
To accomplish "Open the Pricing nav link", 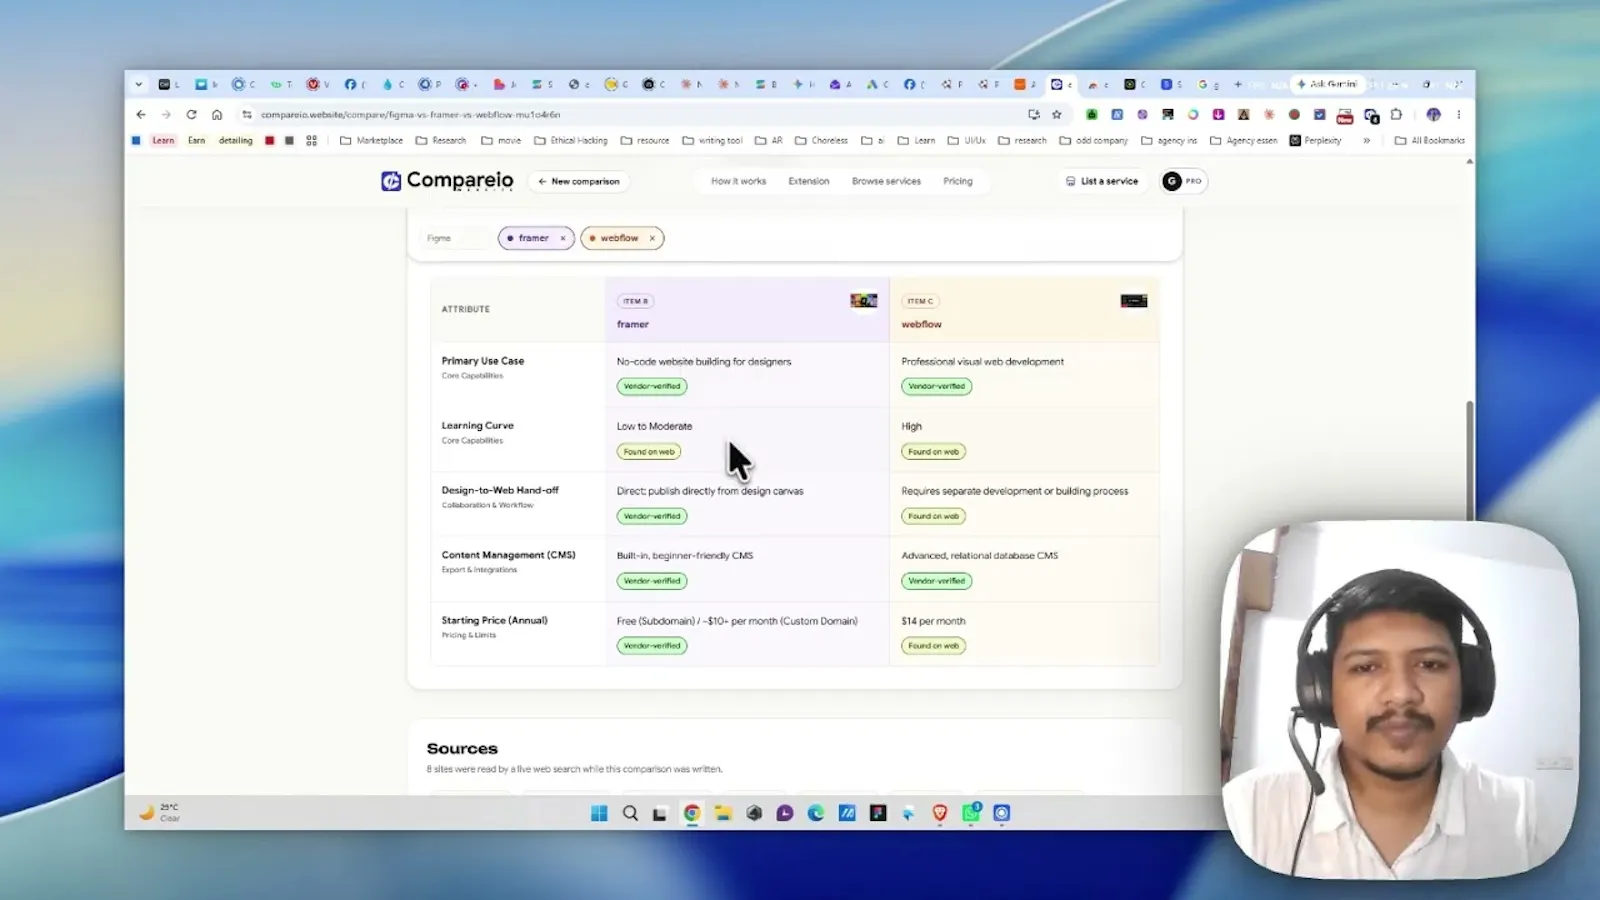I will pyautogui.click(x=957, y=182).
